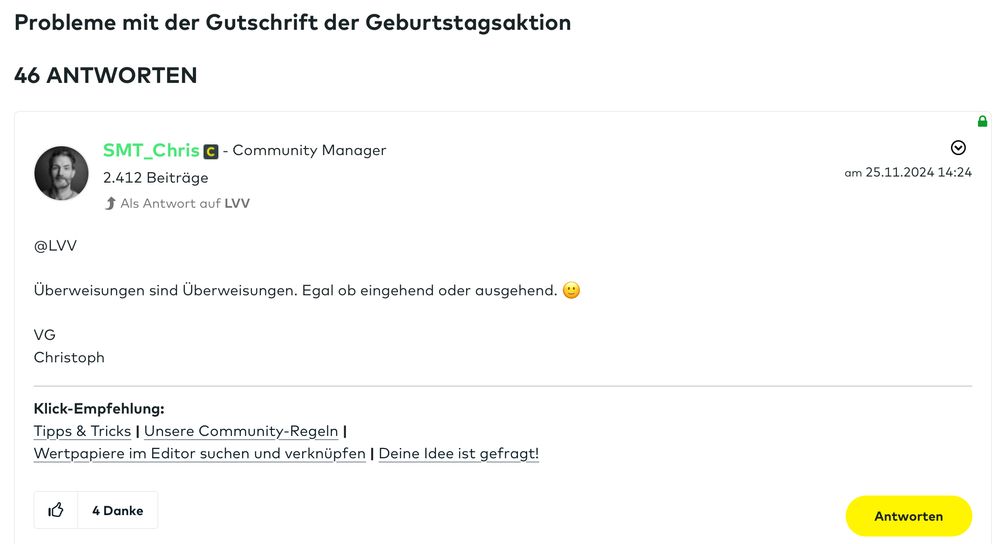Open 'Wertpapiere im Editor suchen und verknüpfen' link
Viewport: 998px width, 544px height.
200,453
